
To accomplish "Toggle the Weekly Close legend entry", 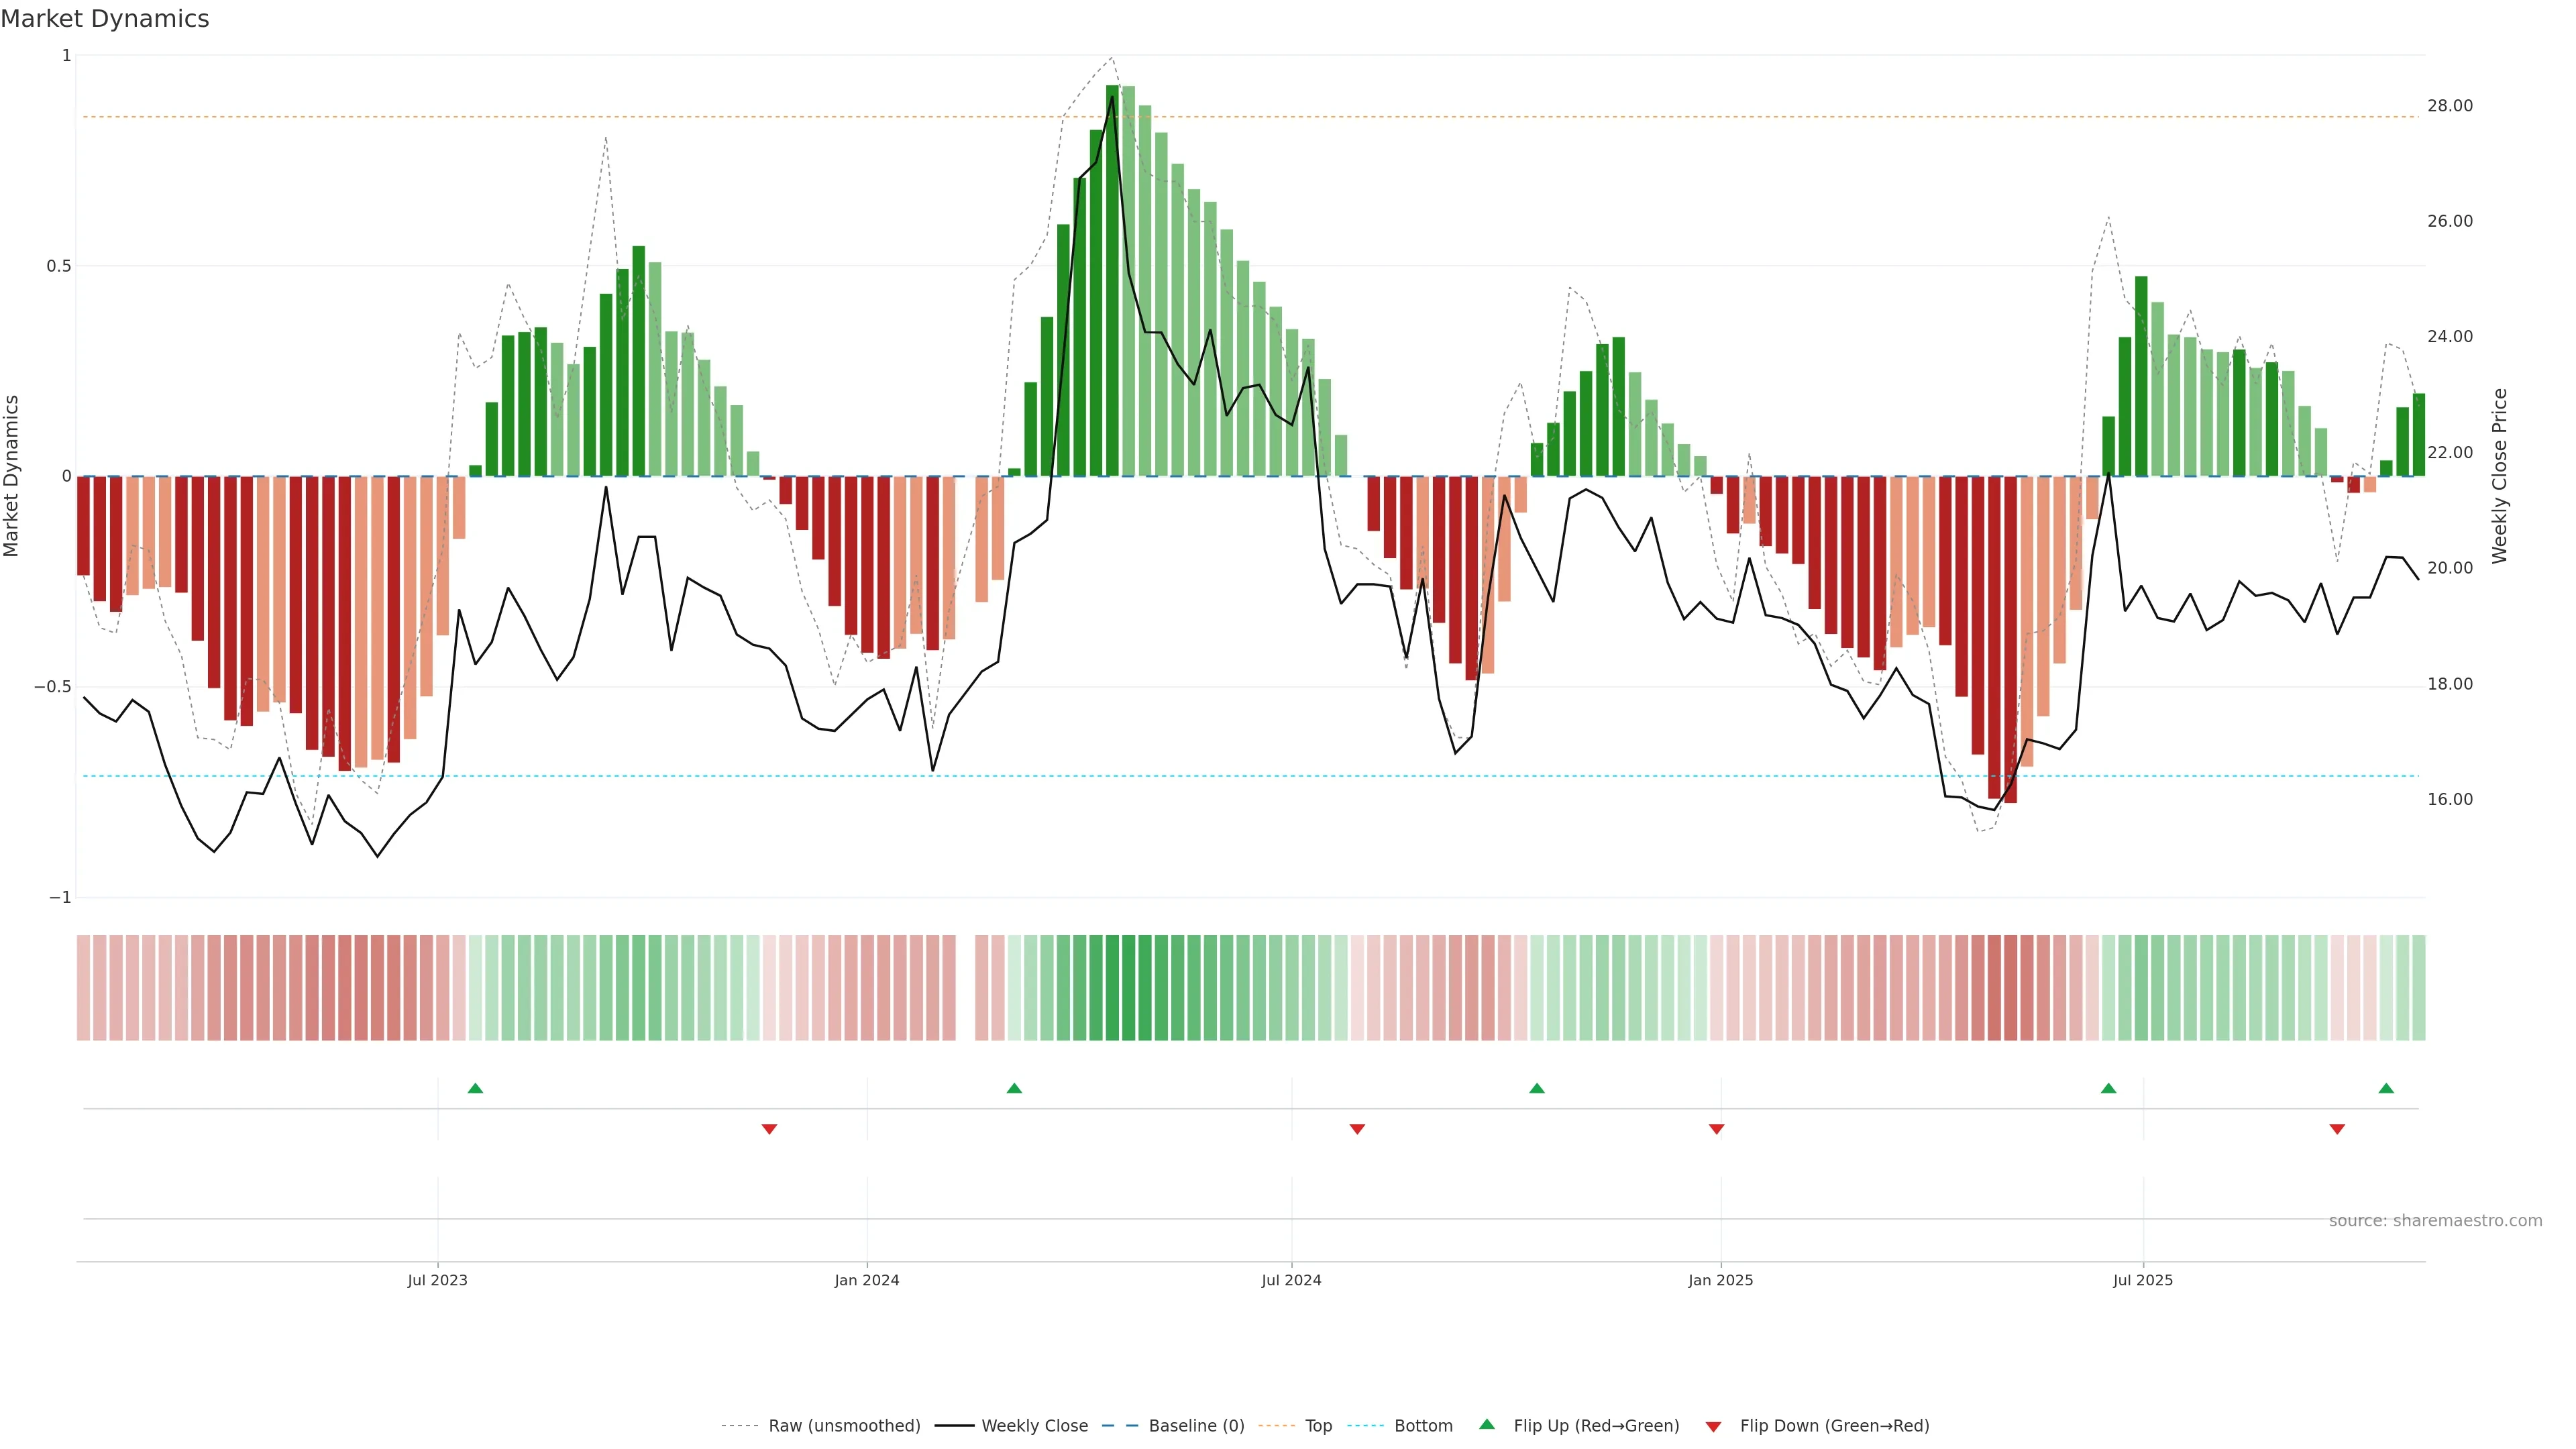I will pos(1034,1425).
